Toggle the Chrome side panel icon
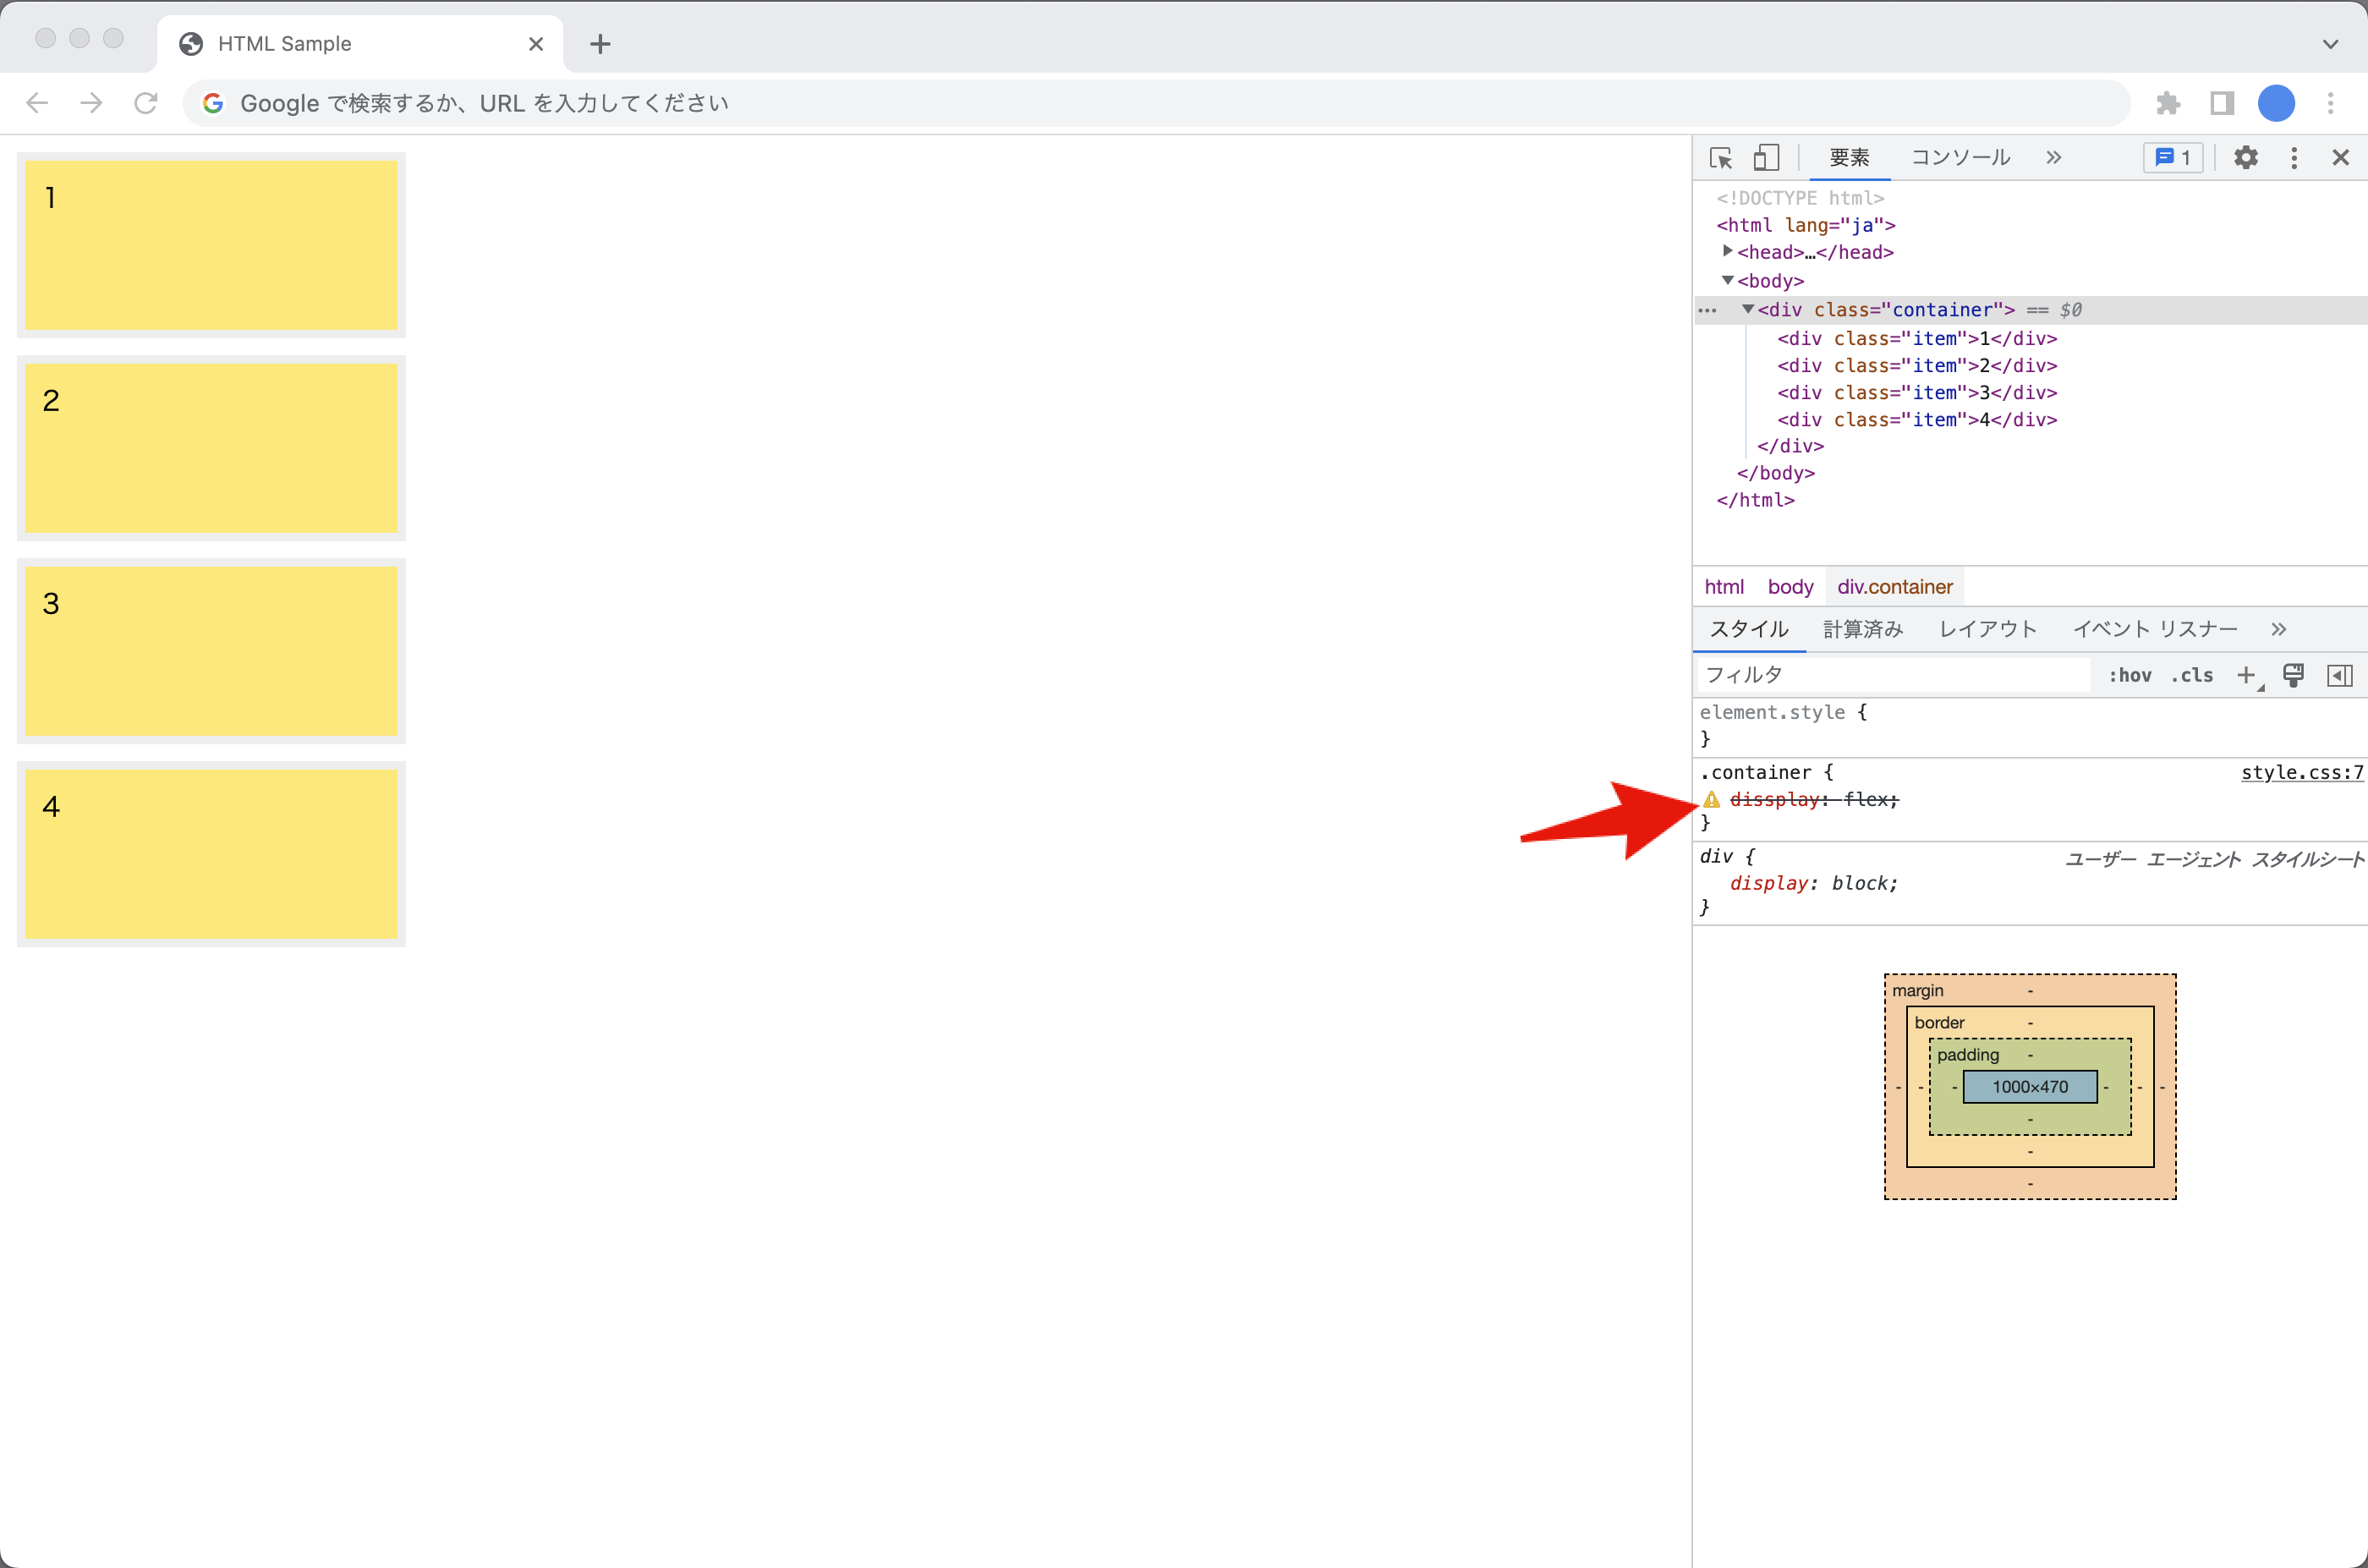 [2222, 103]
